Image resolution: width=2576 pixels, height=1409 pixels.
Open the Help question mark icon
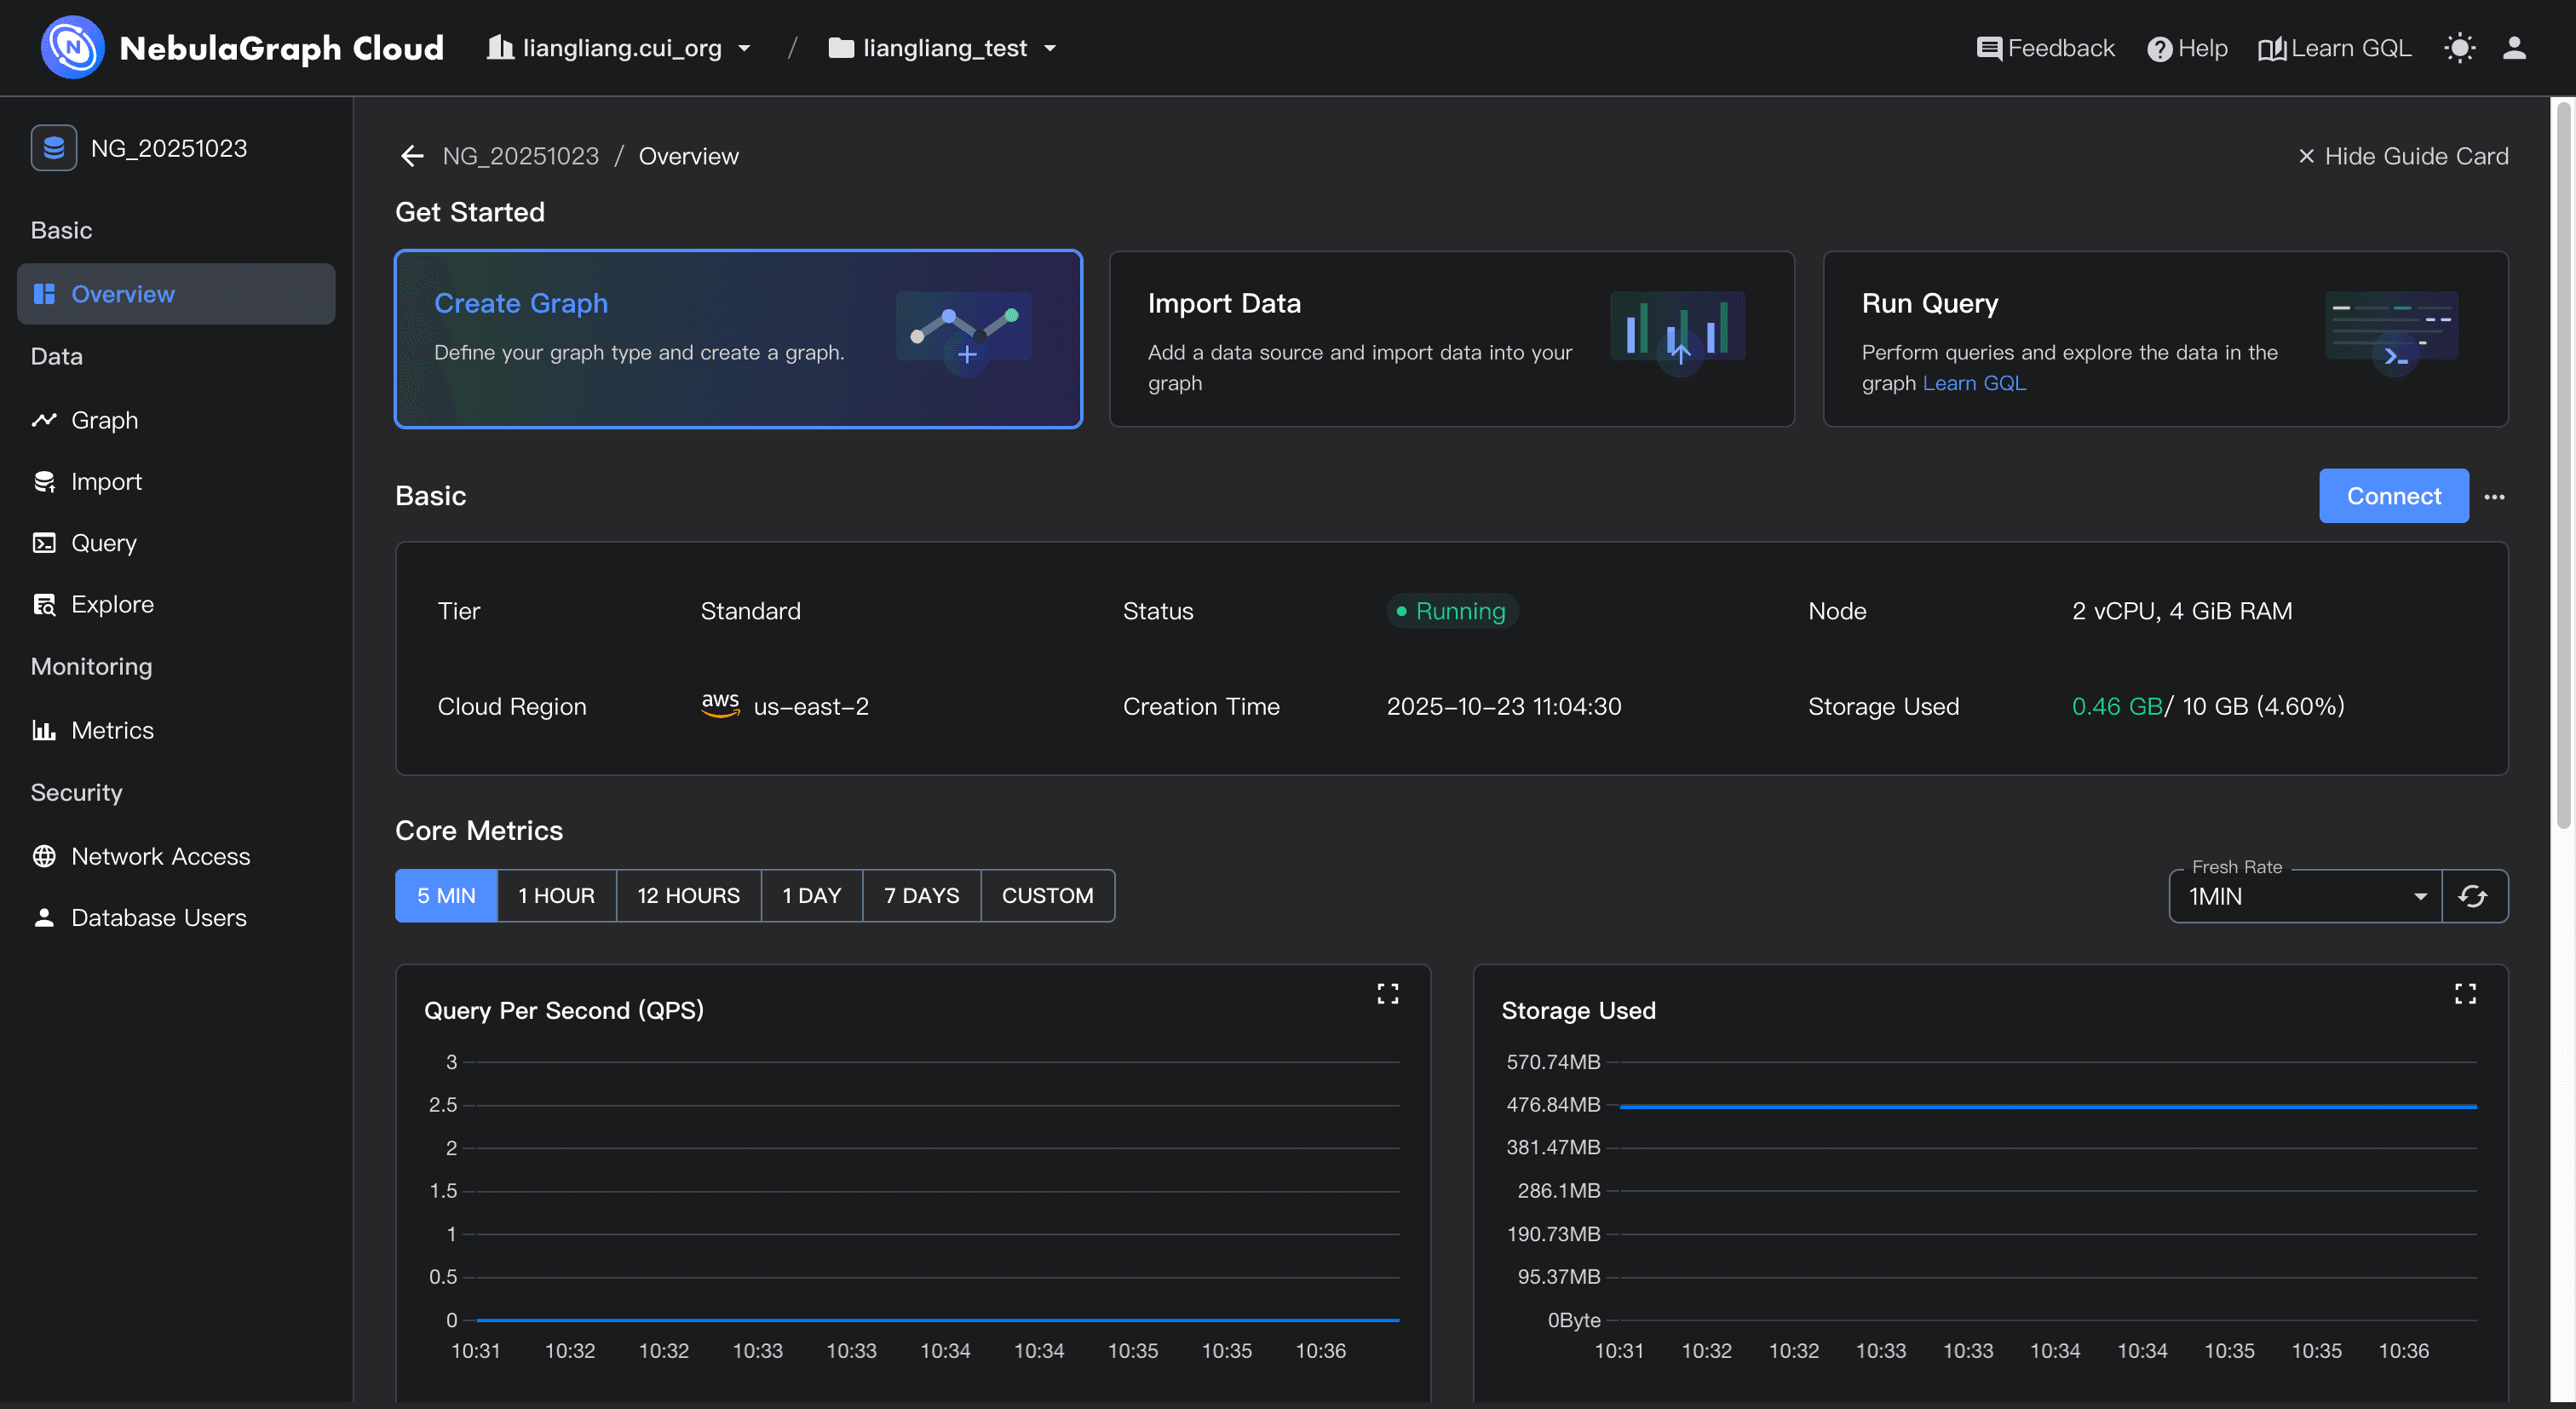(x=2159, y=49)
